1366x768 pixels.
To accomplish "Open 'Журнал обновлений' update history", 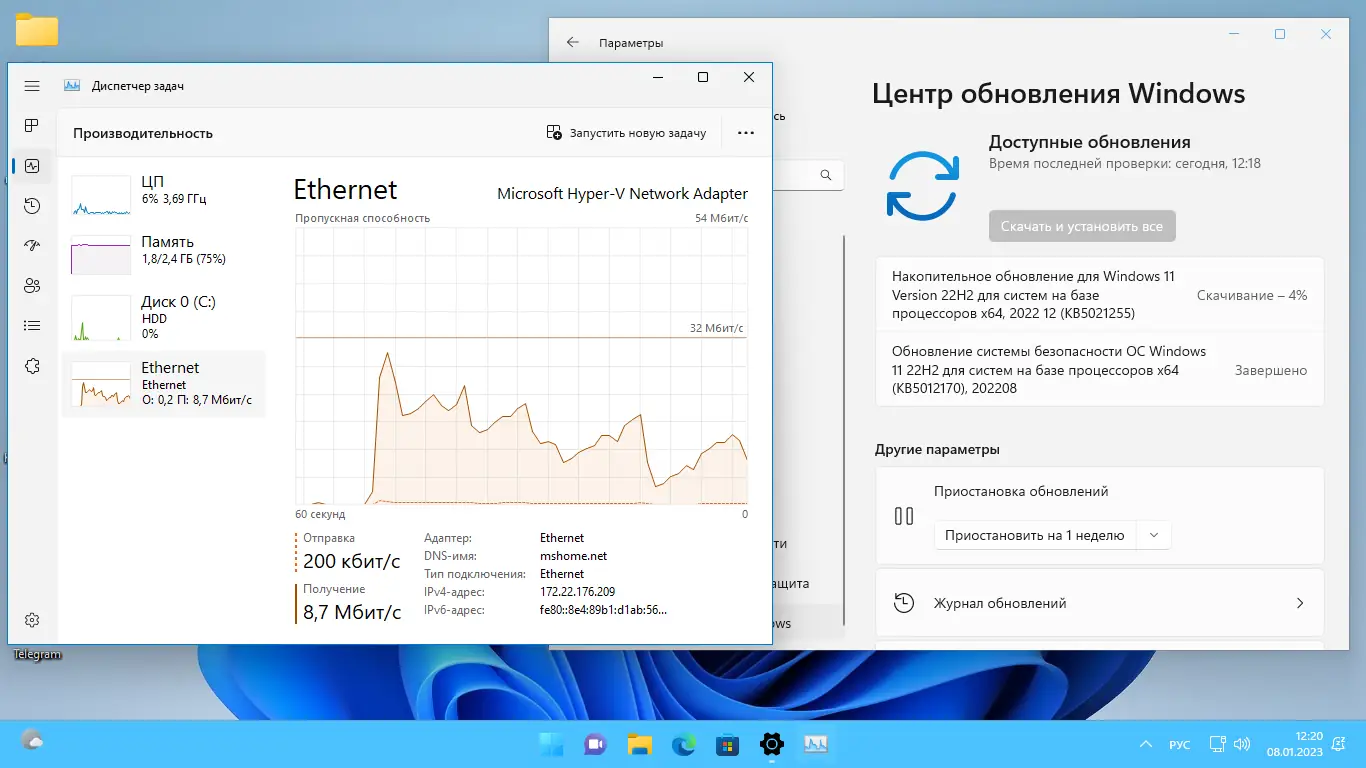I will pos(1100,603).
